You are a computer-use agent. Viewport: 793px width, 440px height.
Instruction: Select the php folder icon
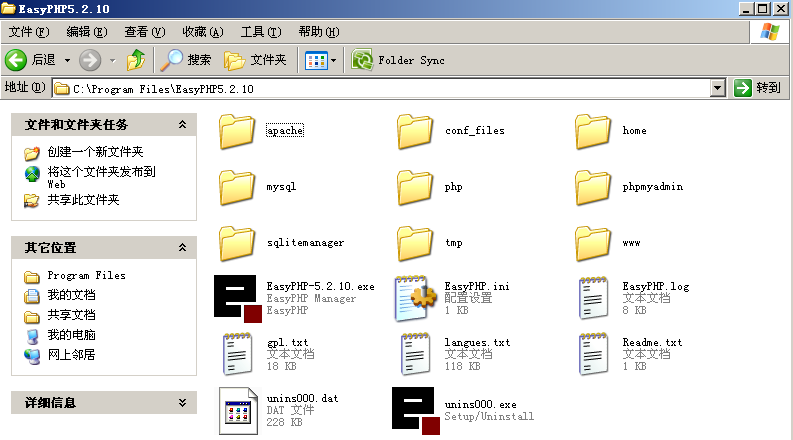coord(415,187)
